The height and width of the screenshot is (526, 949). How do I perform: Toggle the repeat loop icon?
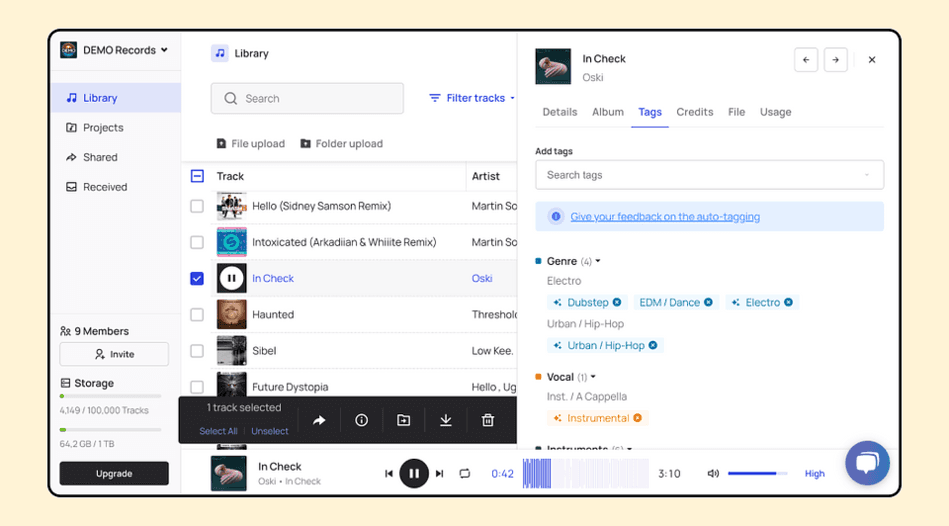click(465, 473)
